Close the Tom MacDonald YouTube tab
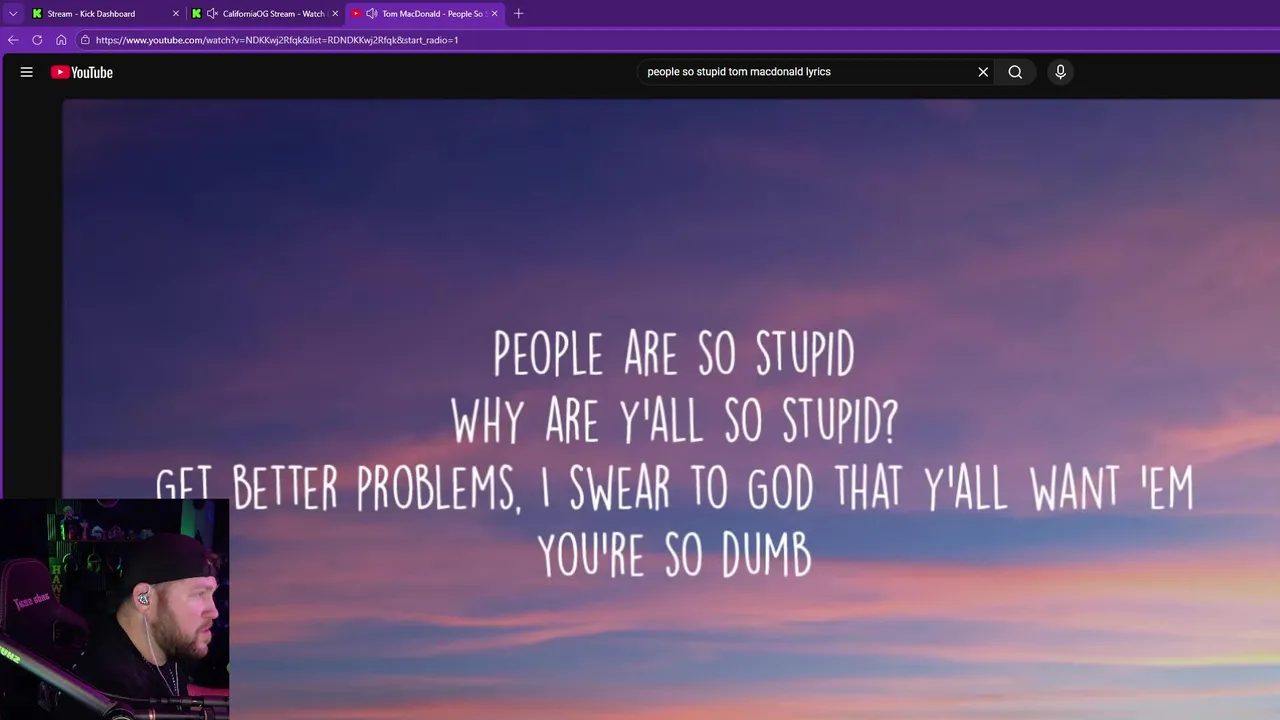Screen dimensions: 1280x720 tap(494, 14)
